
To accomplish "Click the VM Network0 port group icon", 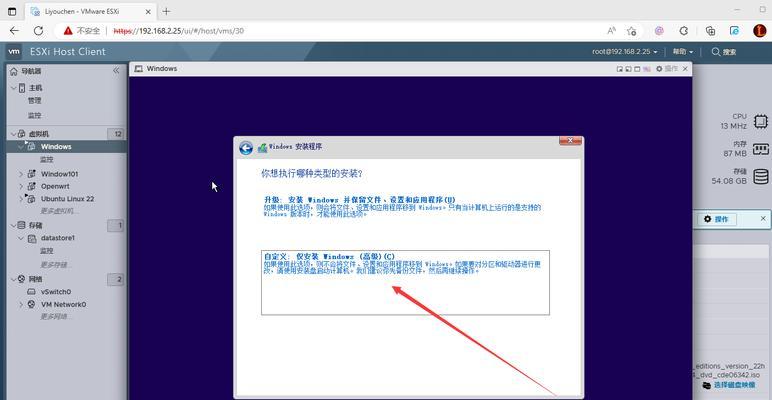I will click(32, 304).
